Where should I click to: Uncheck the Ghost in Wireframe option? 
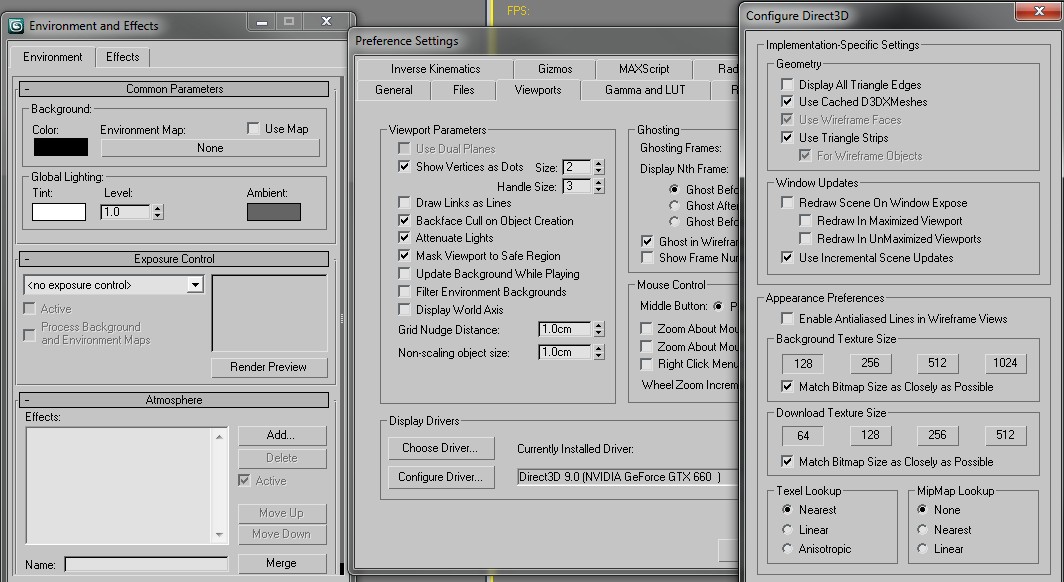pyautogui.click(x=646, y=240)
